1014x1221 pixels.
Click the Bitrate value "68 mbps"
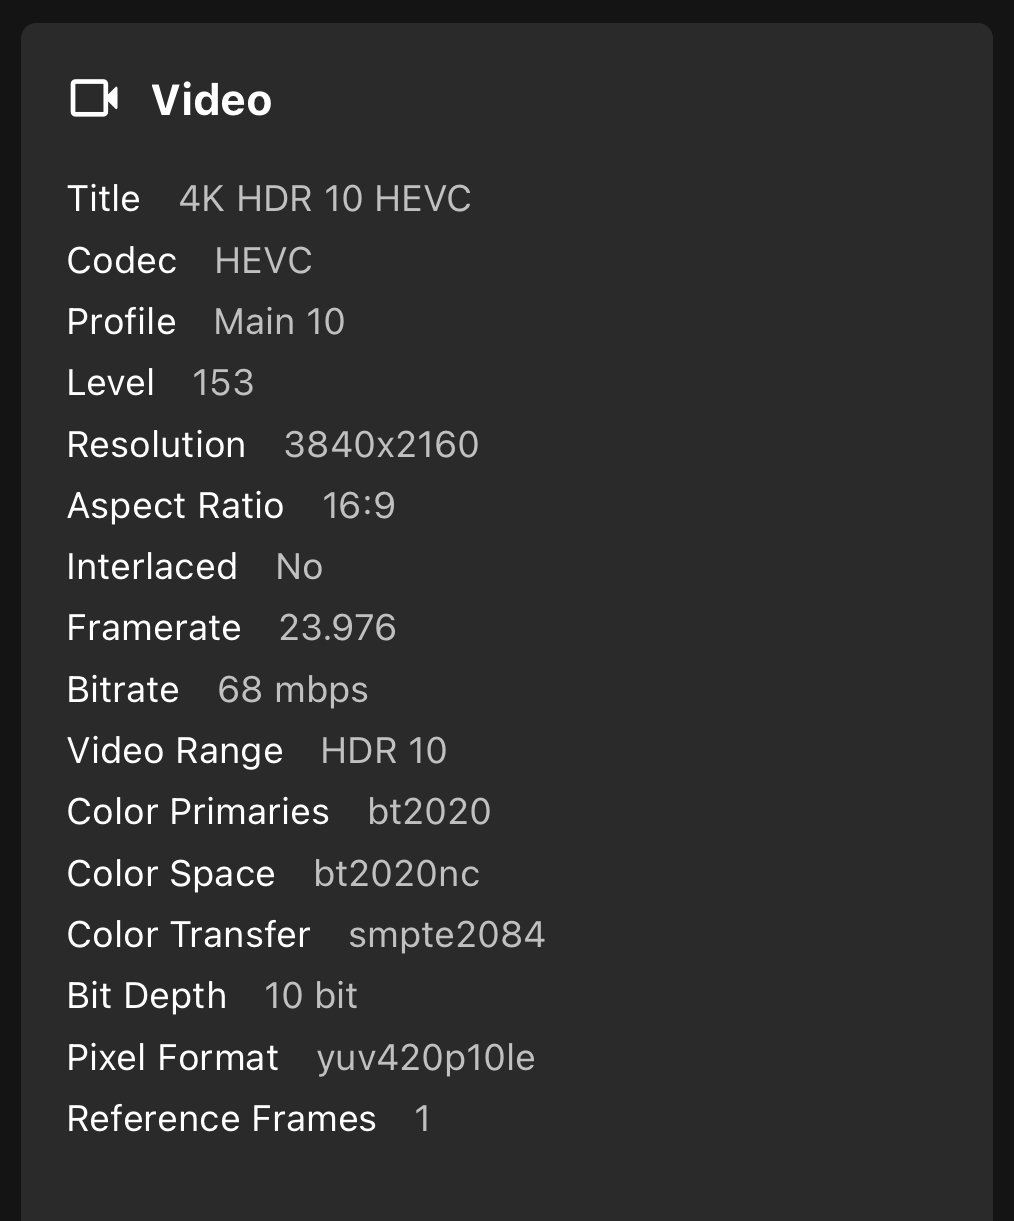293,690
